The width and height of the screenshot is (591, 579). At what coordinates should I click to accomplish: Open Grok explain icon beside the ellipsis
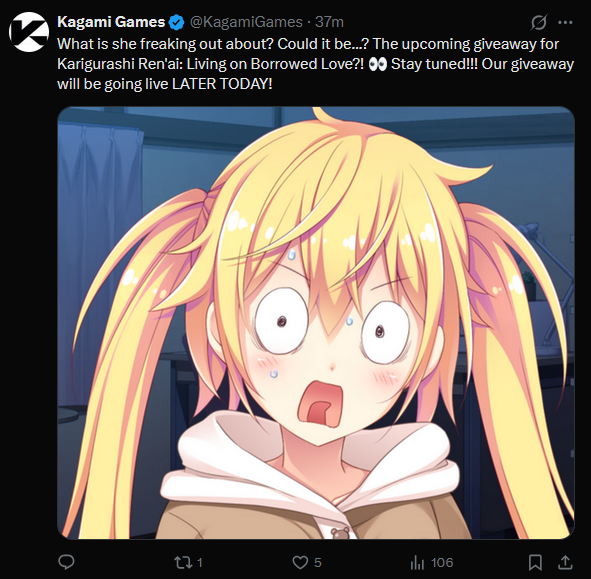[x=539, y=22]
